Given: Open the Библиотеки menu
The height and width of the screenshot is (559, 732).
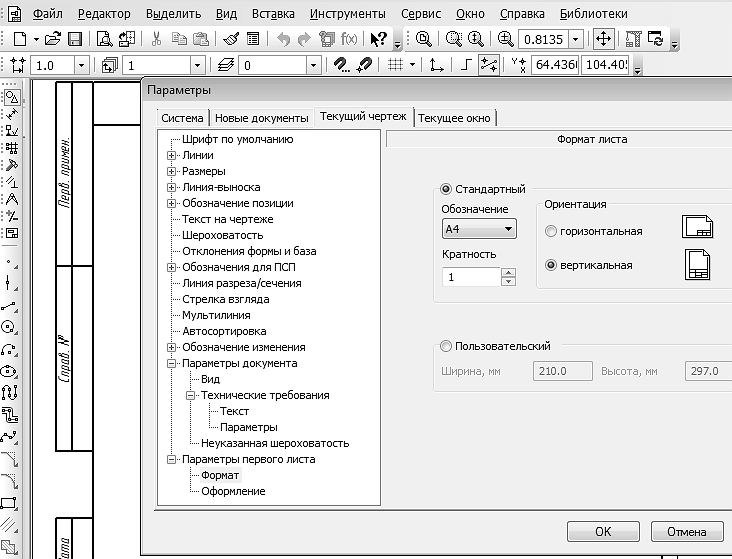Looking at the screenshot, I should 593,14.
